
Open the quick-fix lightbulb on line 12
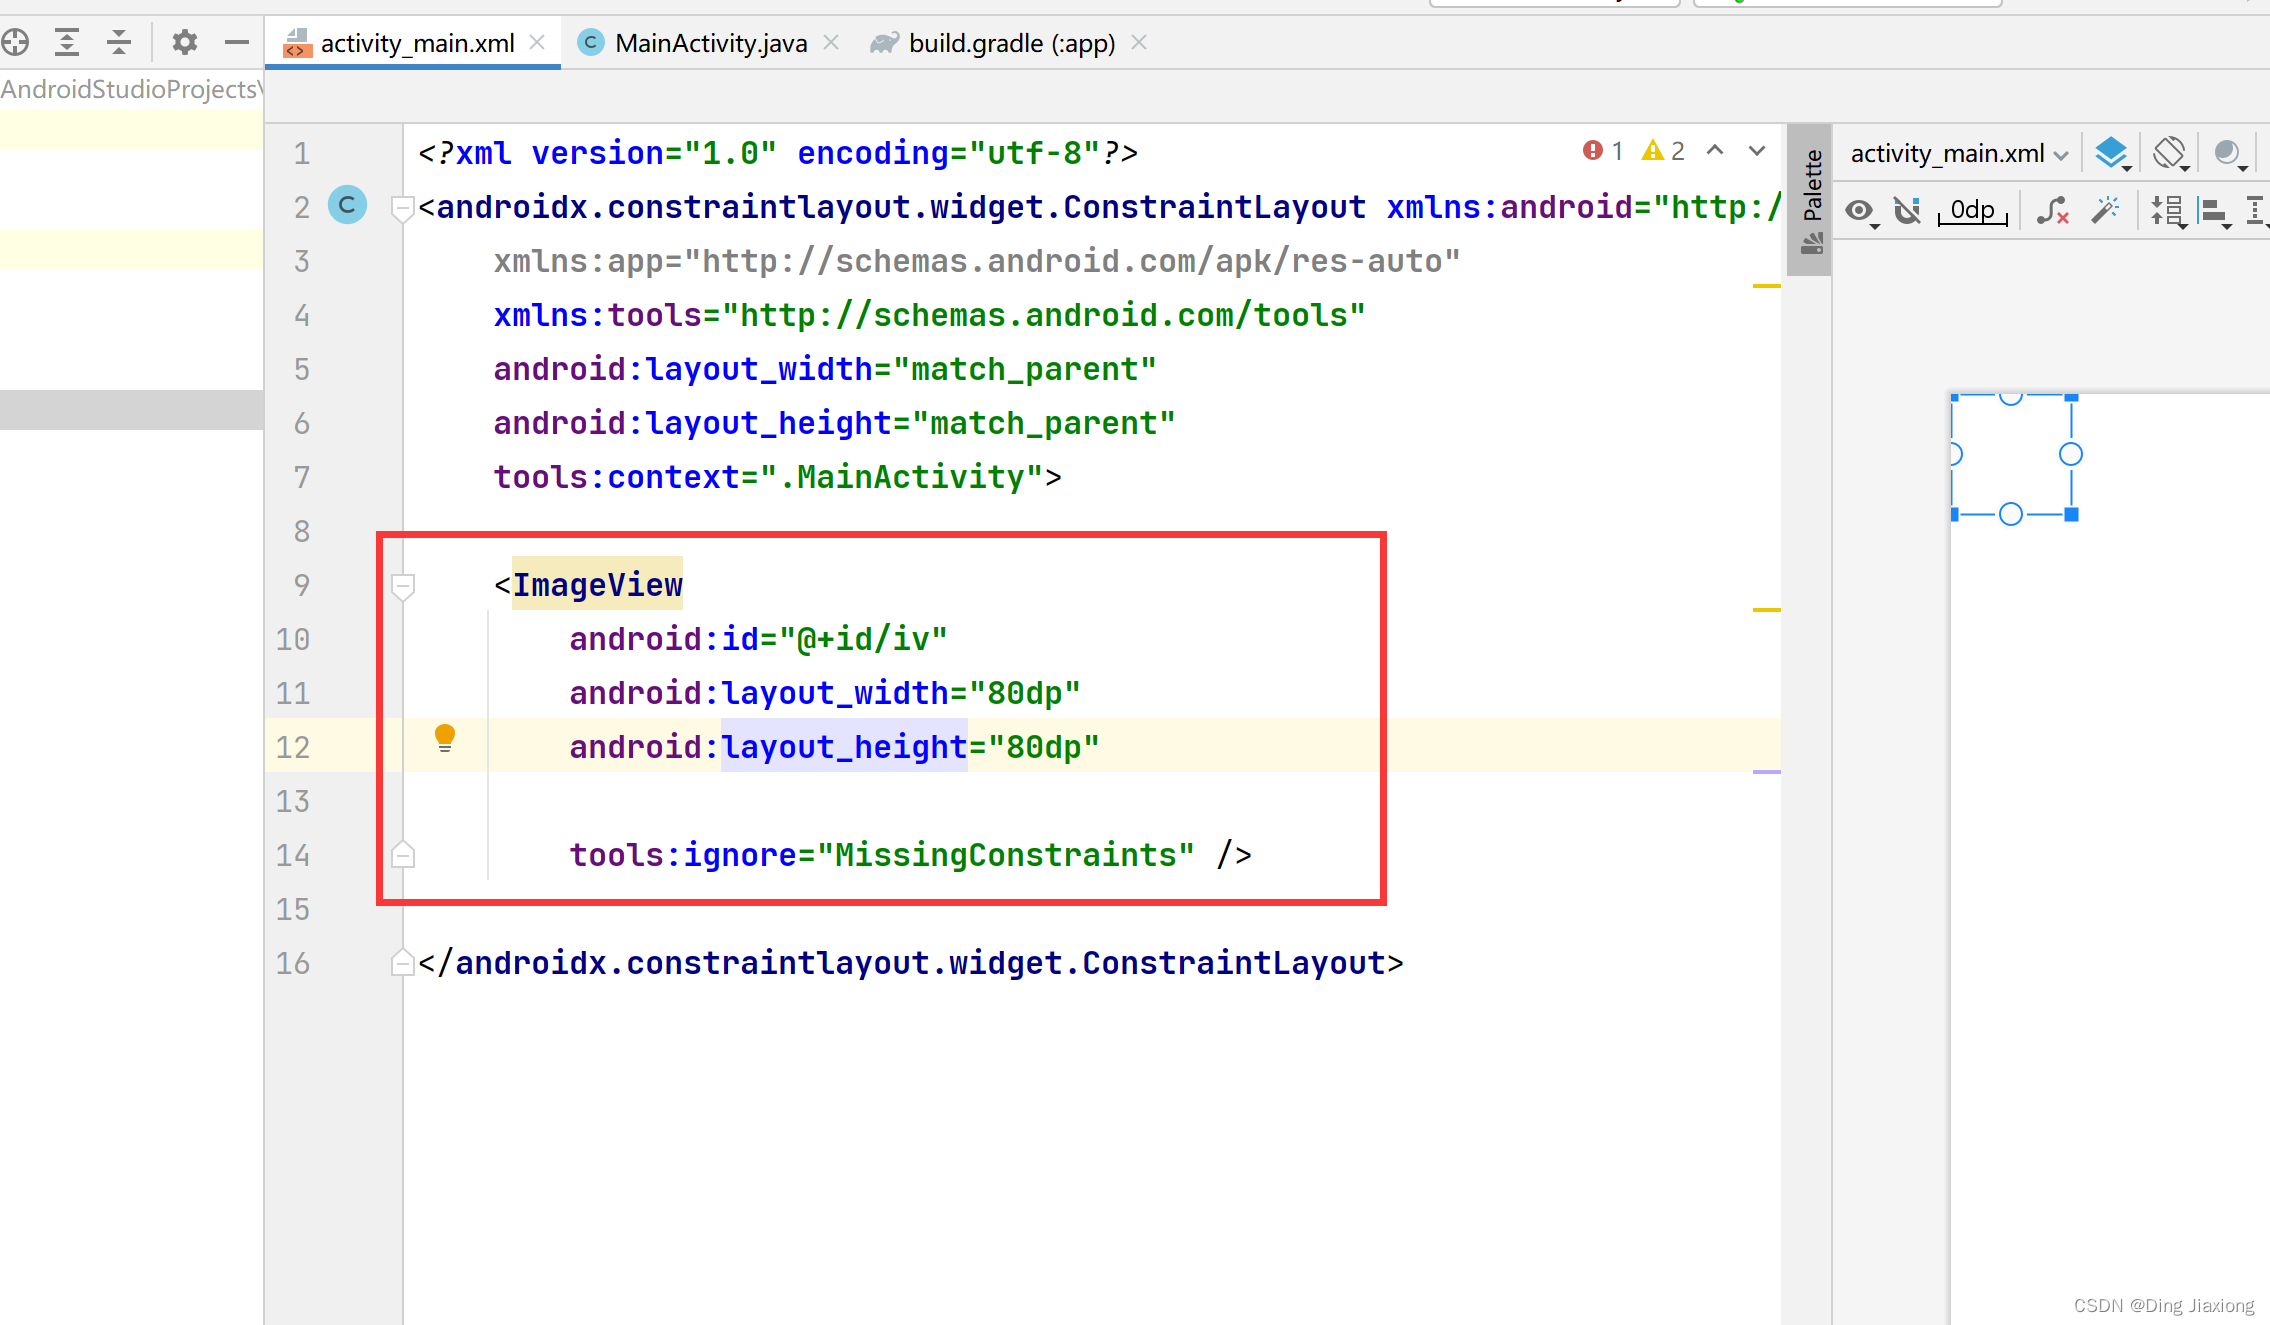(445, 738)
